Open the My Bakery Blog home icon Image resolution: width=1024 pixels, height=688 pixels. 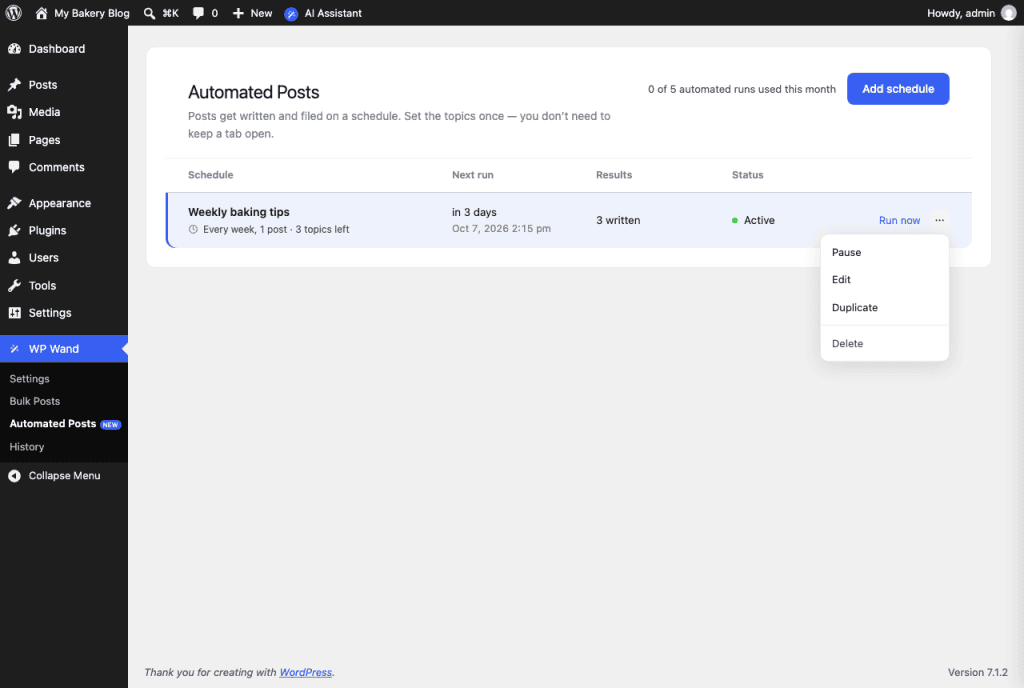(x=41, y=13)
